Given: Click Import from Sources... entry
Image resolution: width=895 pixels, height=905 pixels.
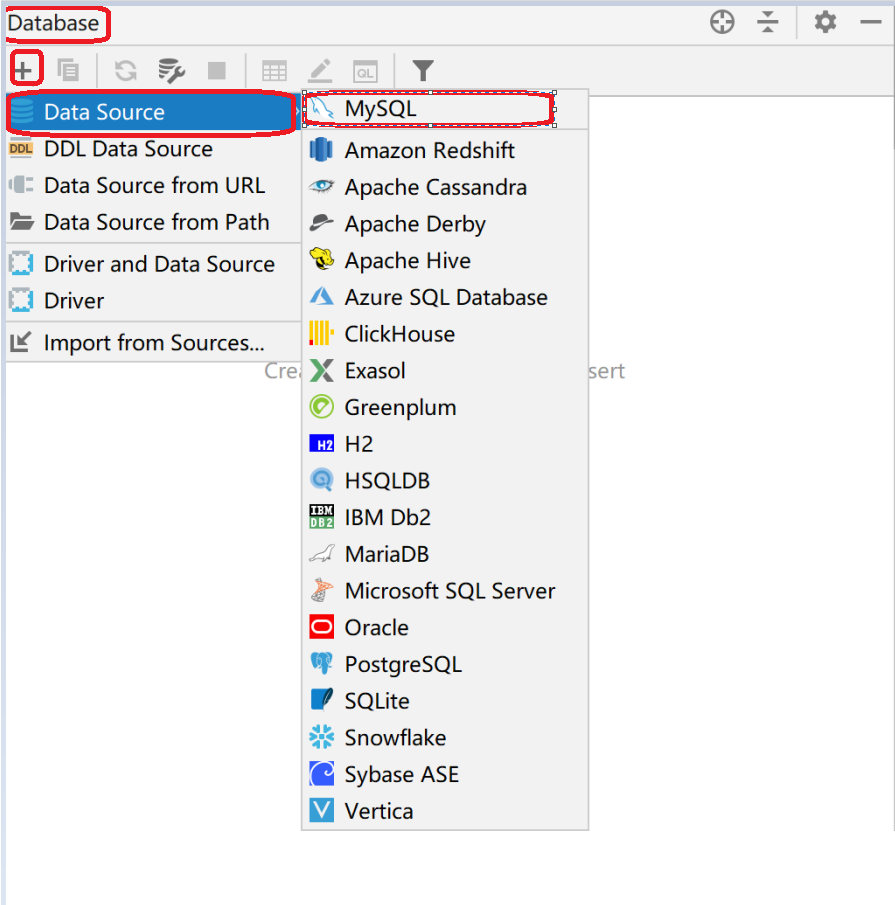Looking at the screenshot, I should tap(154, 343).
